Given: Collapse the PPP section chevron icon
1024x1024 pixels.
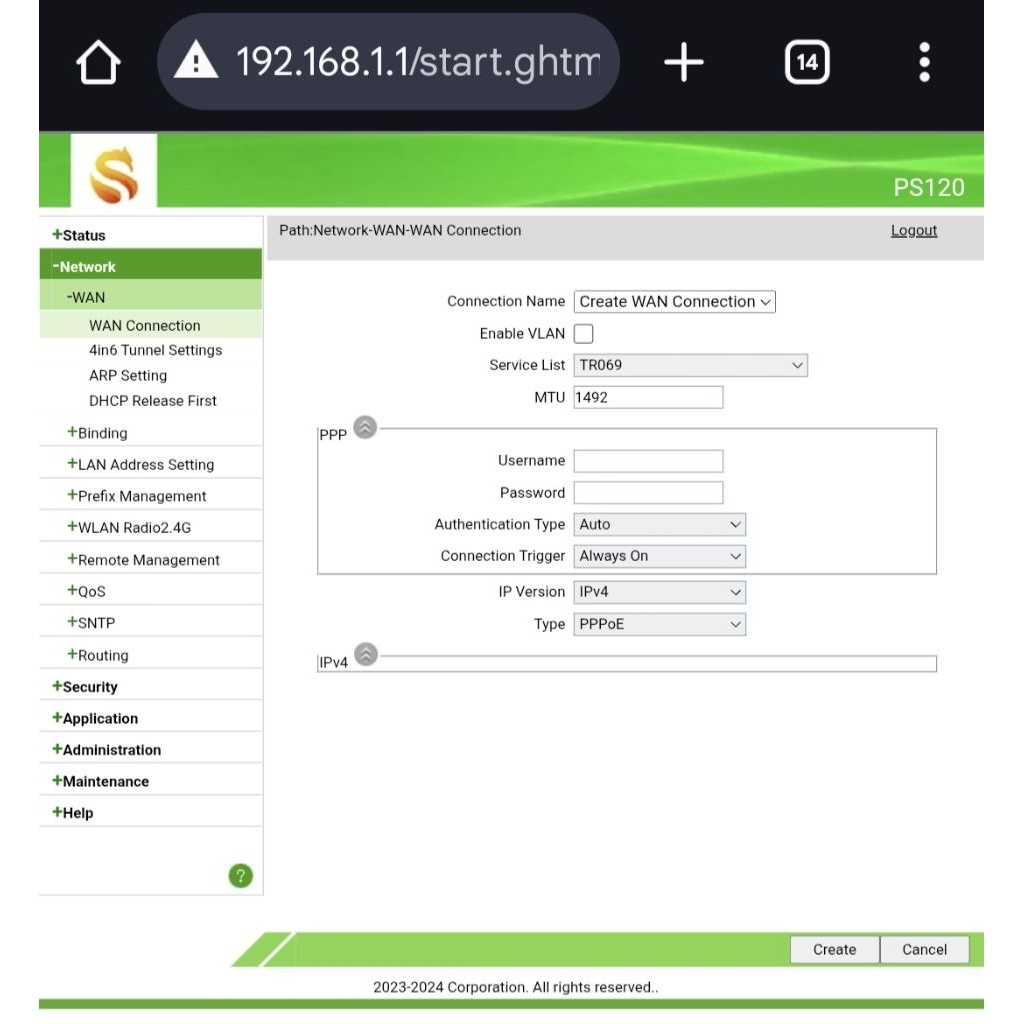Looking at the screenshot, I should point(366,427).
